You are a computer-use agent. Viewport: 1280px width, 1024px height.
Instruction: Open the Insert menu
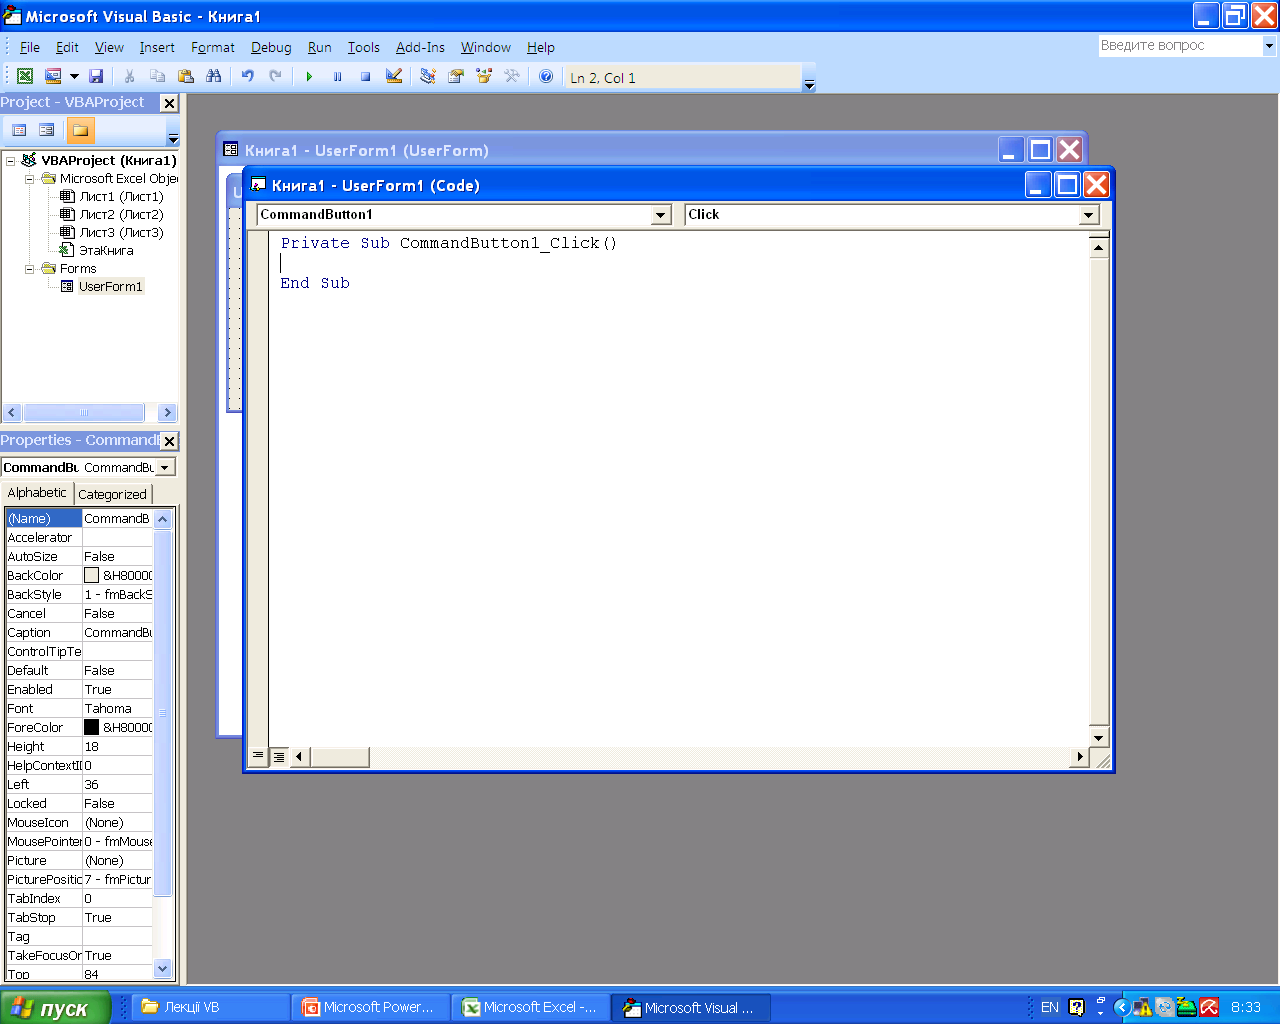(157, 47)
